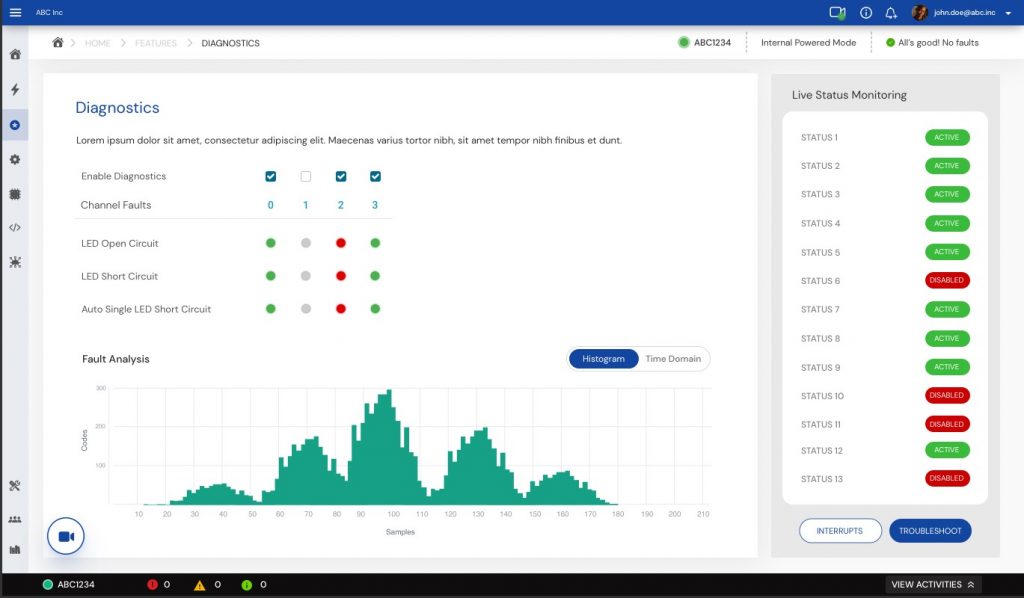The image size is (1024, 598).
Task: Click the INTERRUPTS button
Action: (x=840, y=530)
